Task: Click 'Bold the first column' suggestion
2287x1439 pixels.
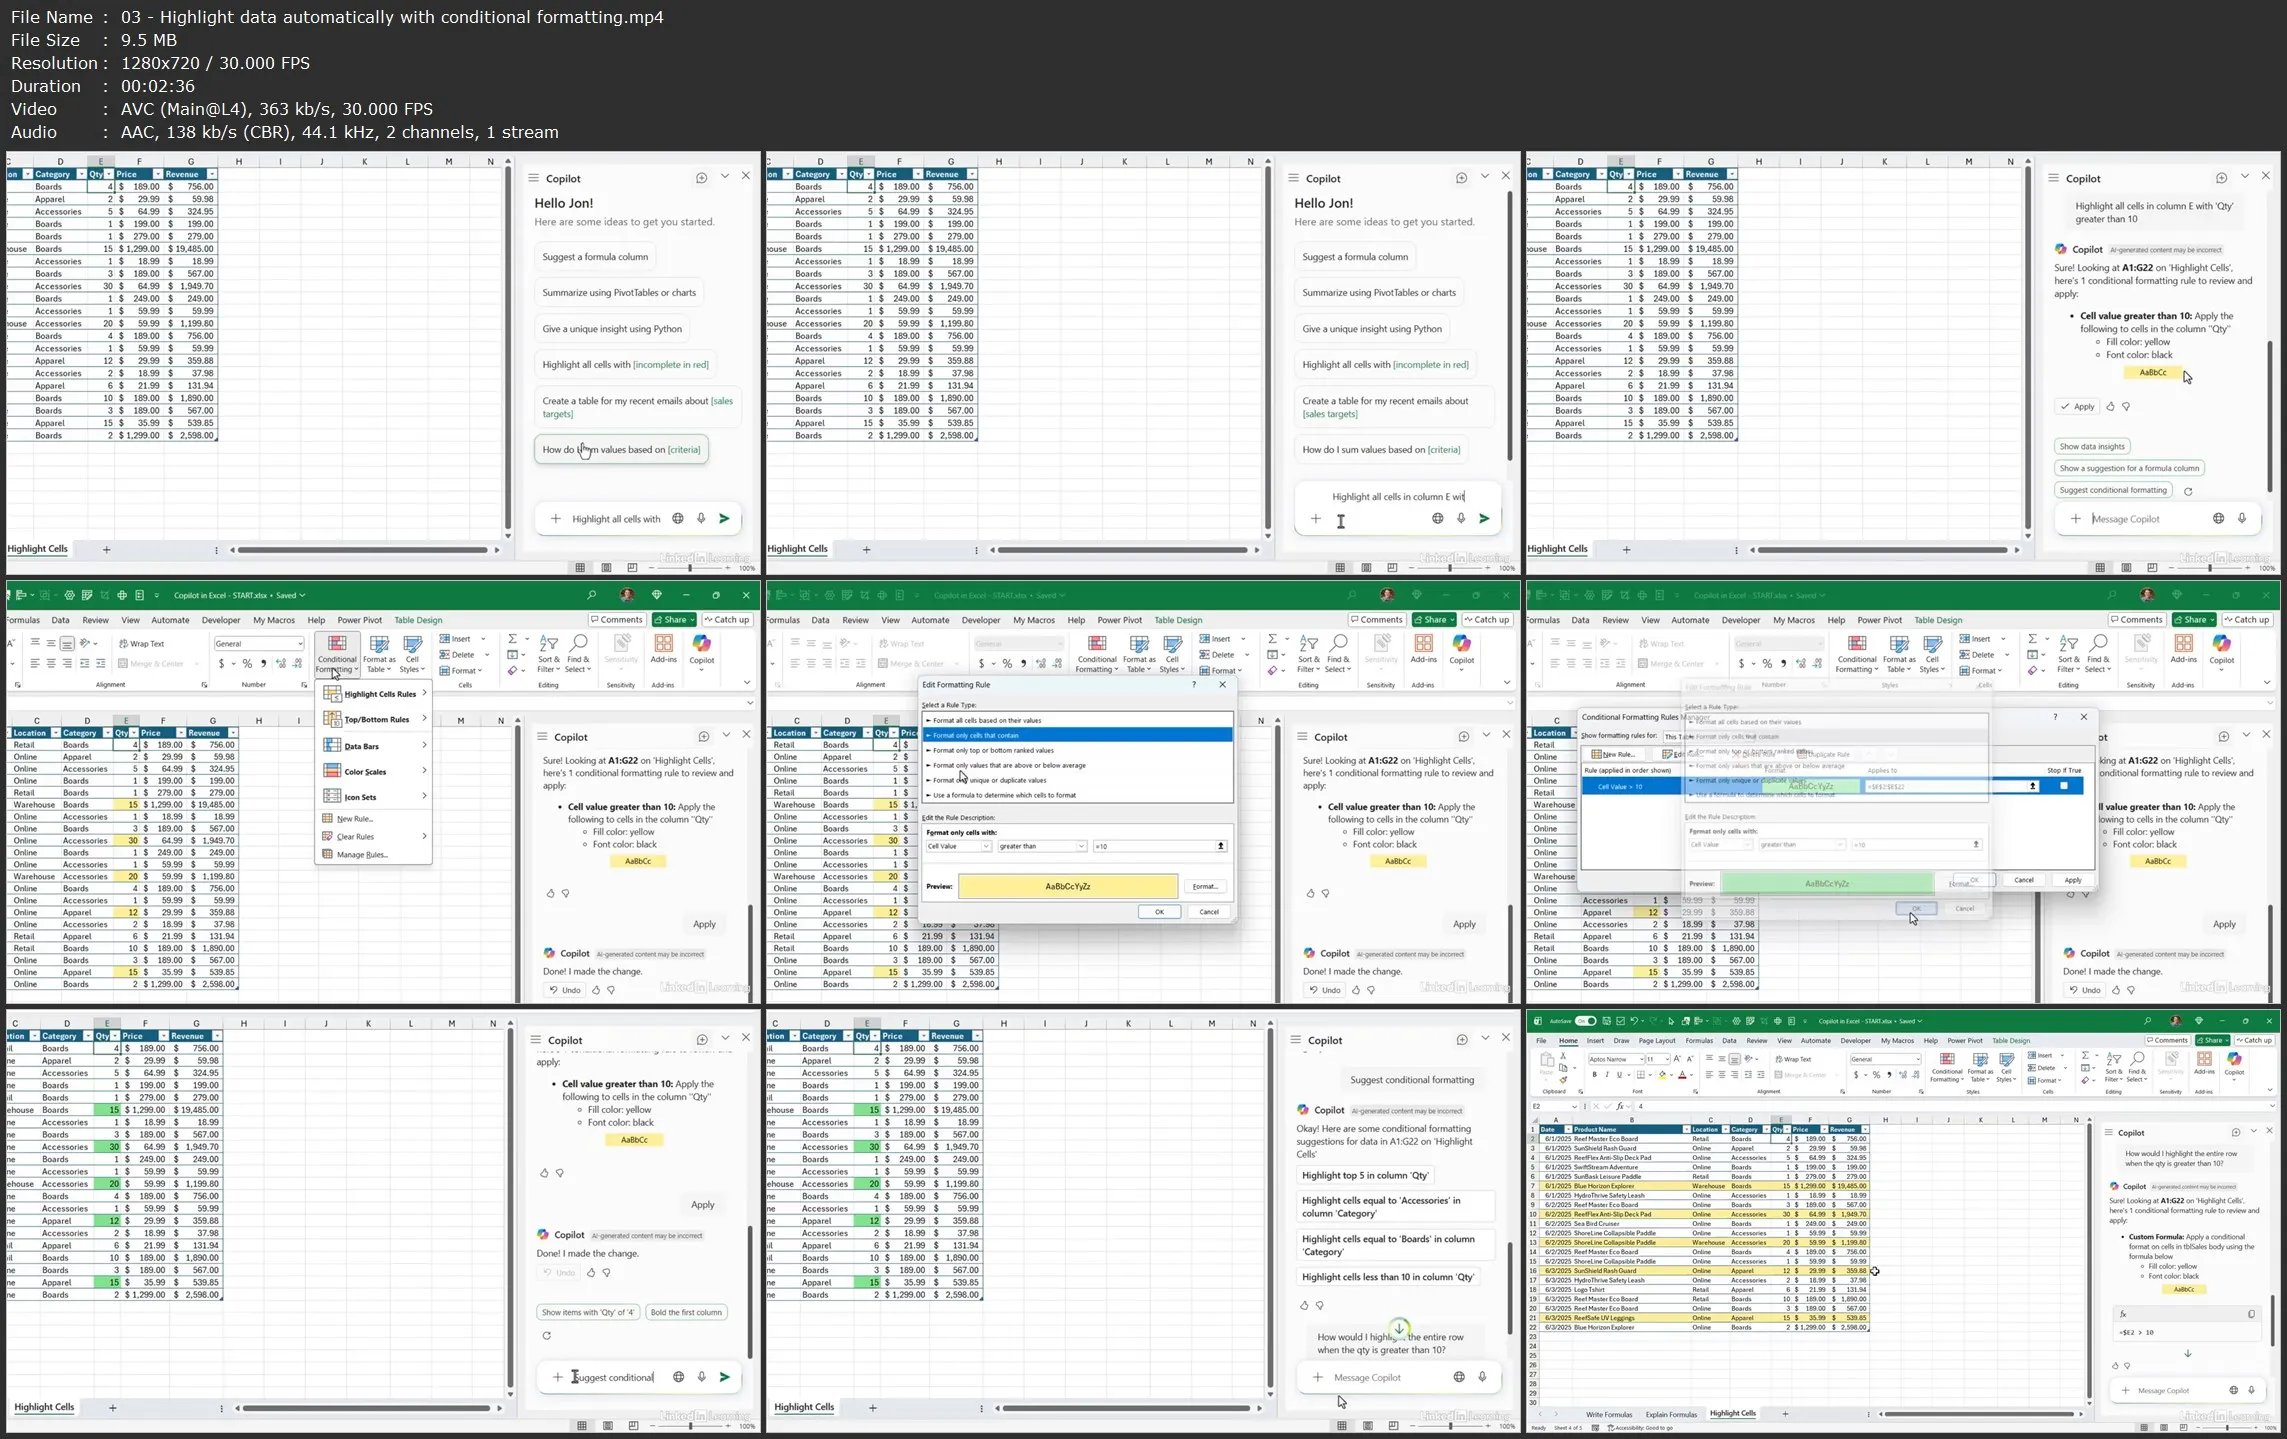Action: (x=685, y=1312)
